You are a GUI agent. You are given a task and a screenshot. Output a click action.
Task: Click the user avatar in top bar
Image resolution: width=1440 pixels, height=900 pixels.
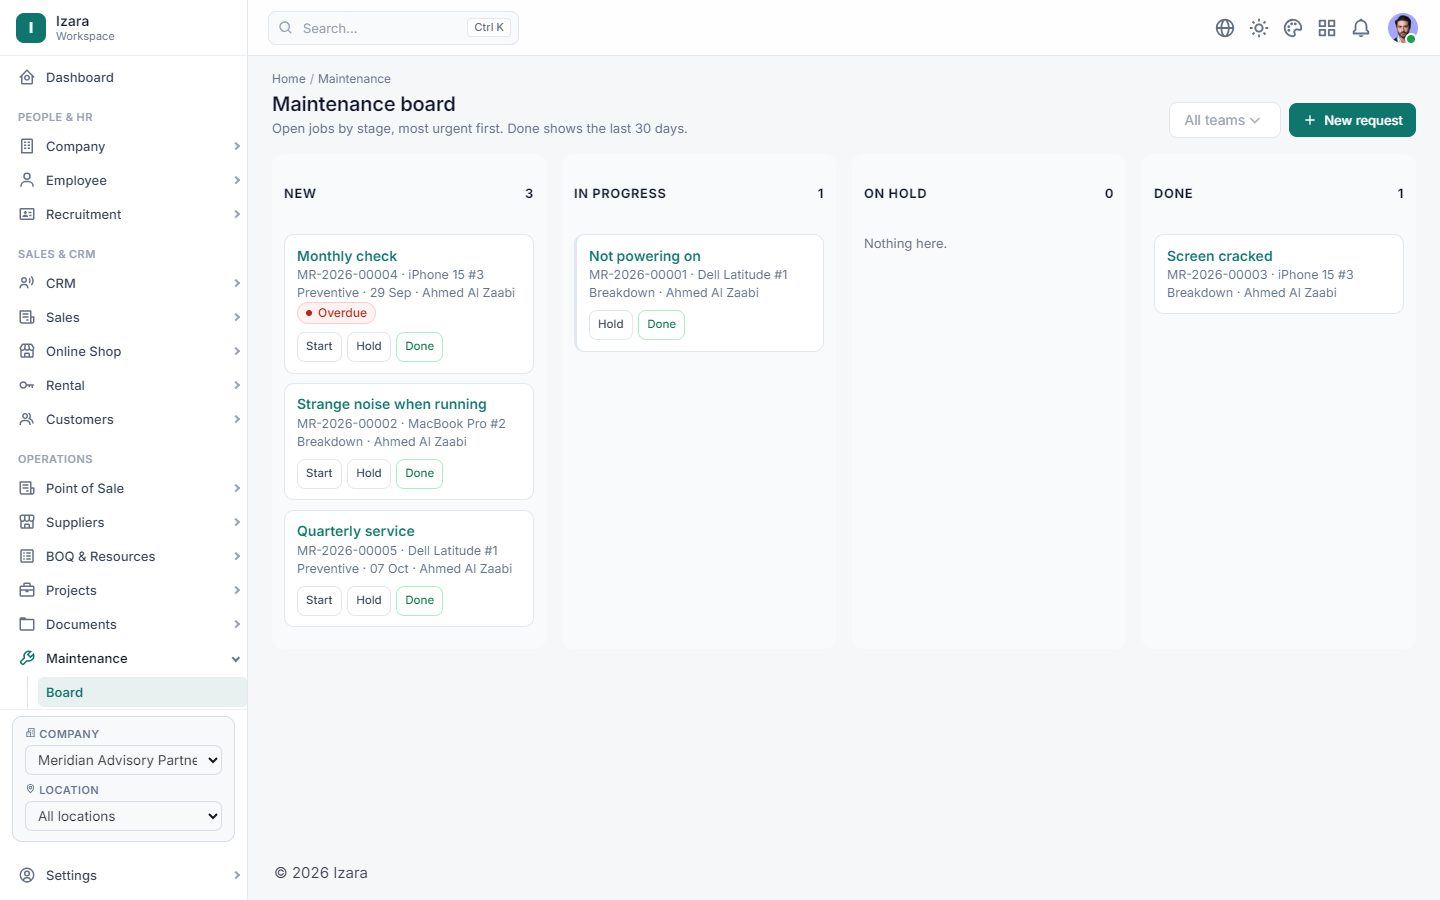1403,28
